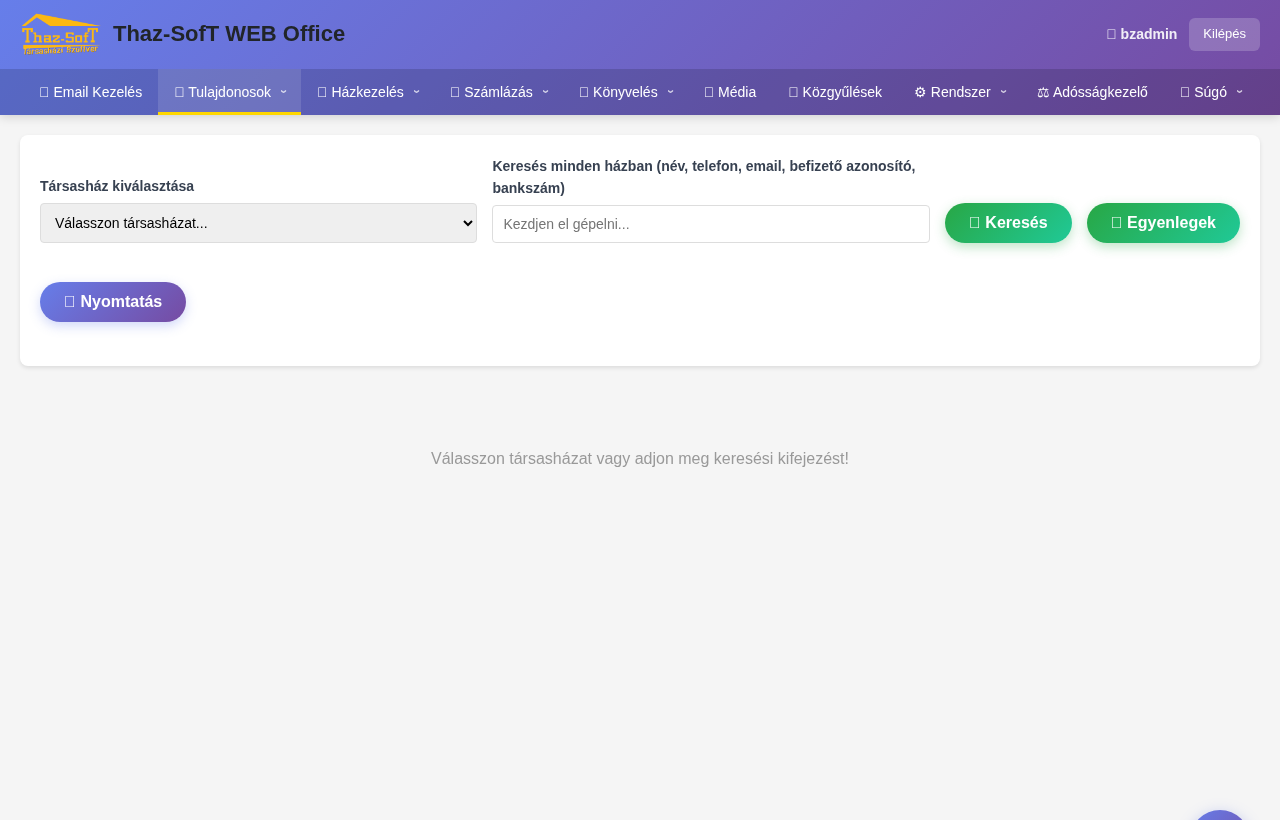
Task: Click the Nyomtatás print button
Action: click(x=113, y=302)
